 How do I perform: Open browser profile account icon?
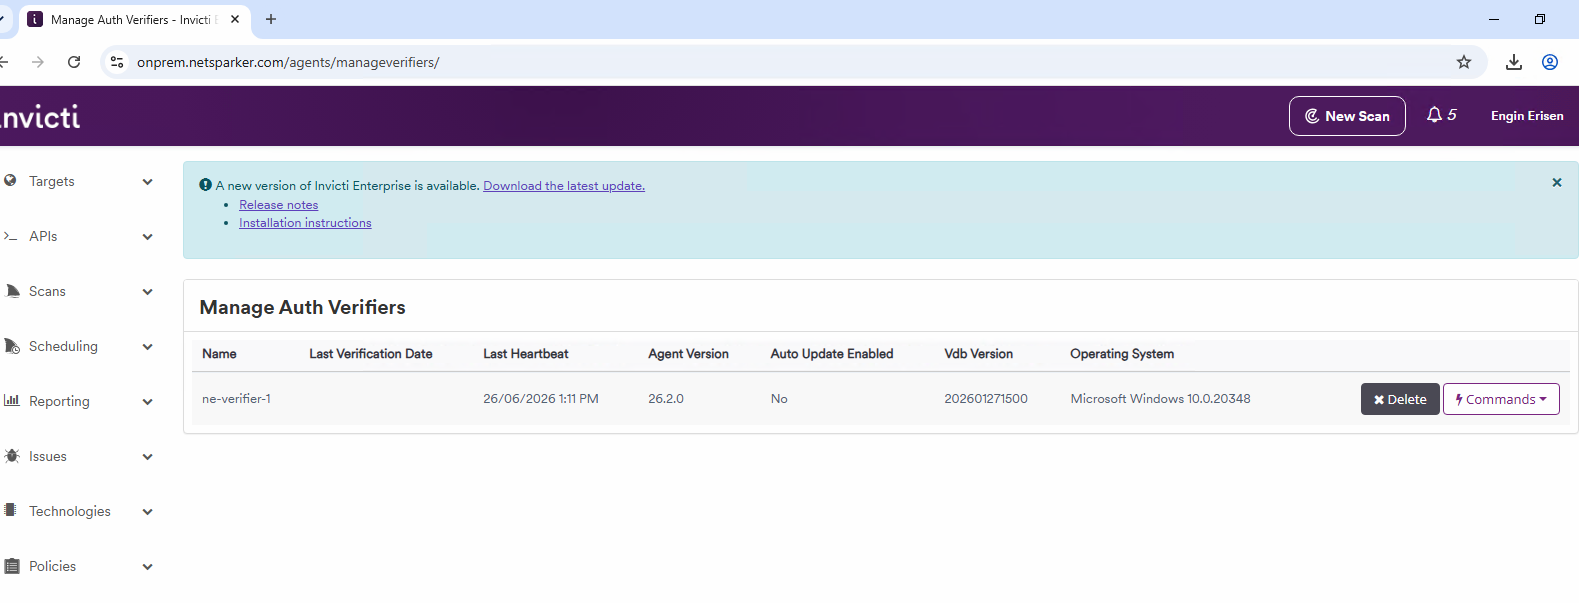click(1550, 62)
